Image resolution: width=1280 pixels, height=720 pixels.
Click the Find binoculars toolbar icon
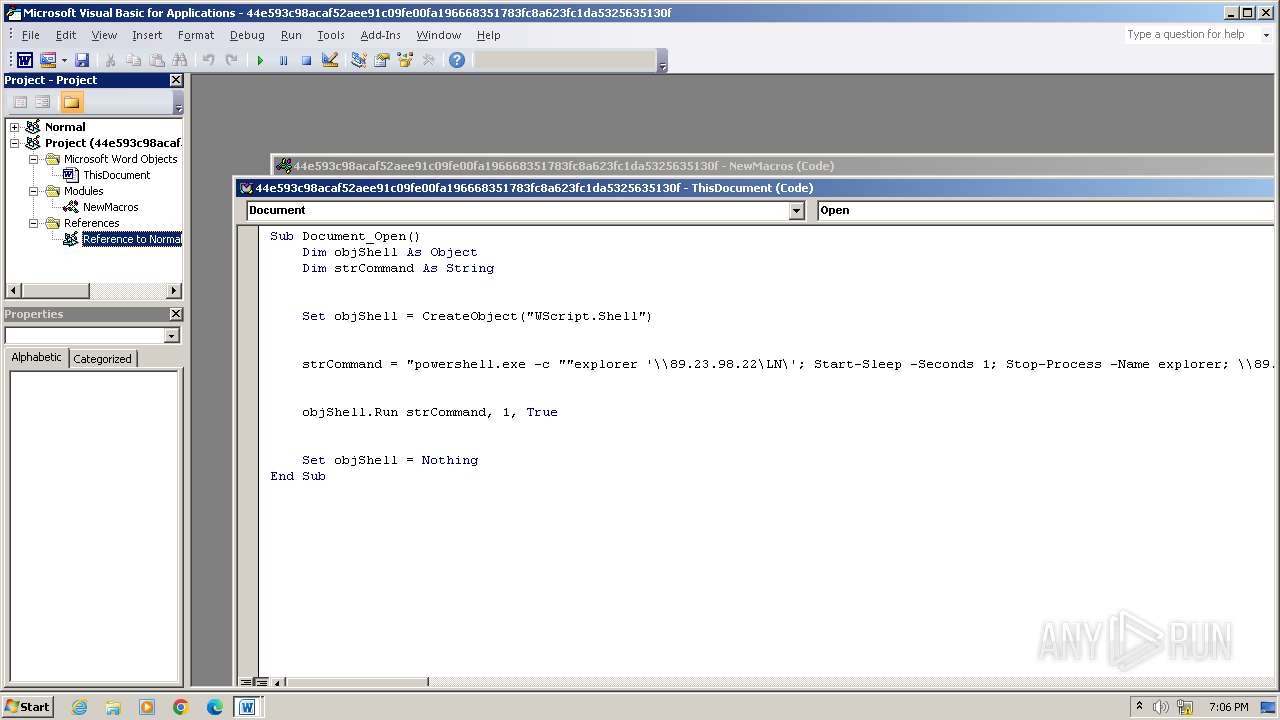(180, 60)
